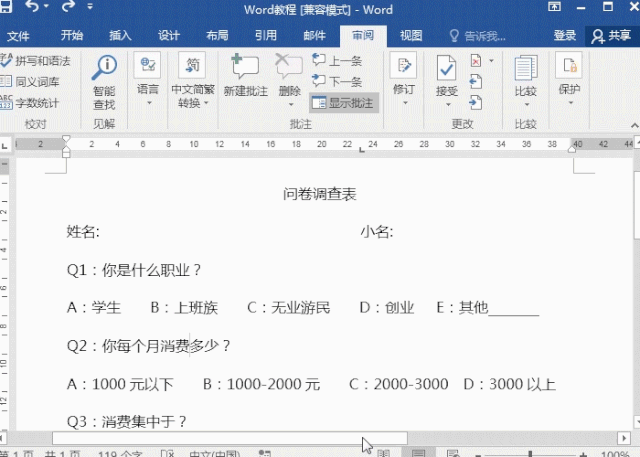Save the document with the save icon
640x457 pixels.
pyautogui.click(x=6, y=6)
